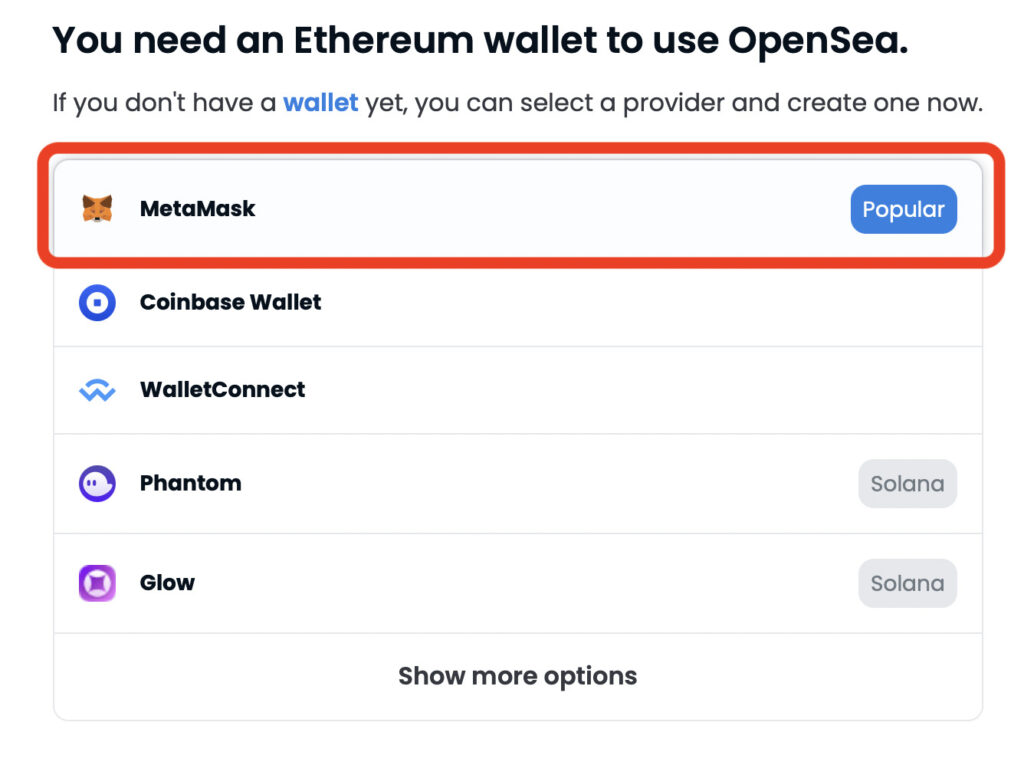Open the blue 'wallet' hyperlink
Viewport: 1024px width, 778px height.
320,103
